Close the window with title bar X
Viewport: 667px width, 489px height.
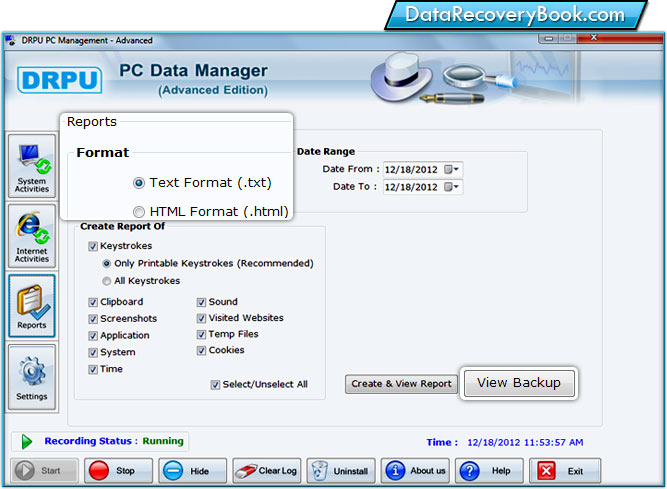(x=594, y=38)
